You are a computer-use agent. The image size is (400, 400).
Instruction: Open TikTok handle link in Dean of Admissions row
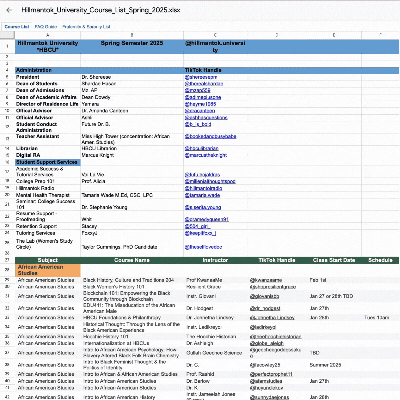point(198,91)
